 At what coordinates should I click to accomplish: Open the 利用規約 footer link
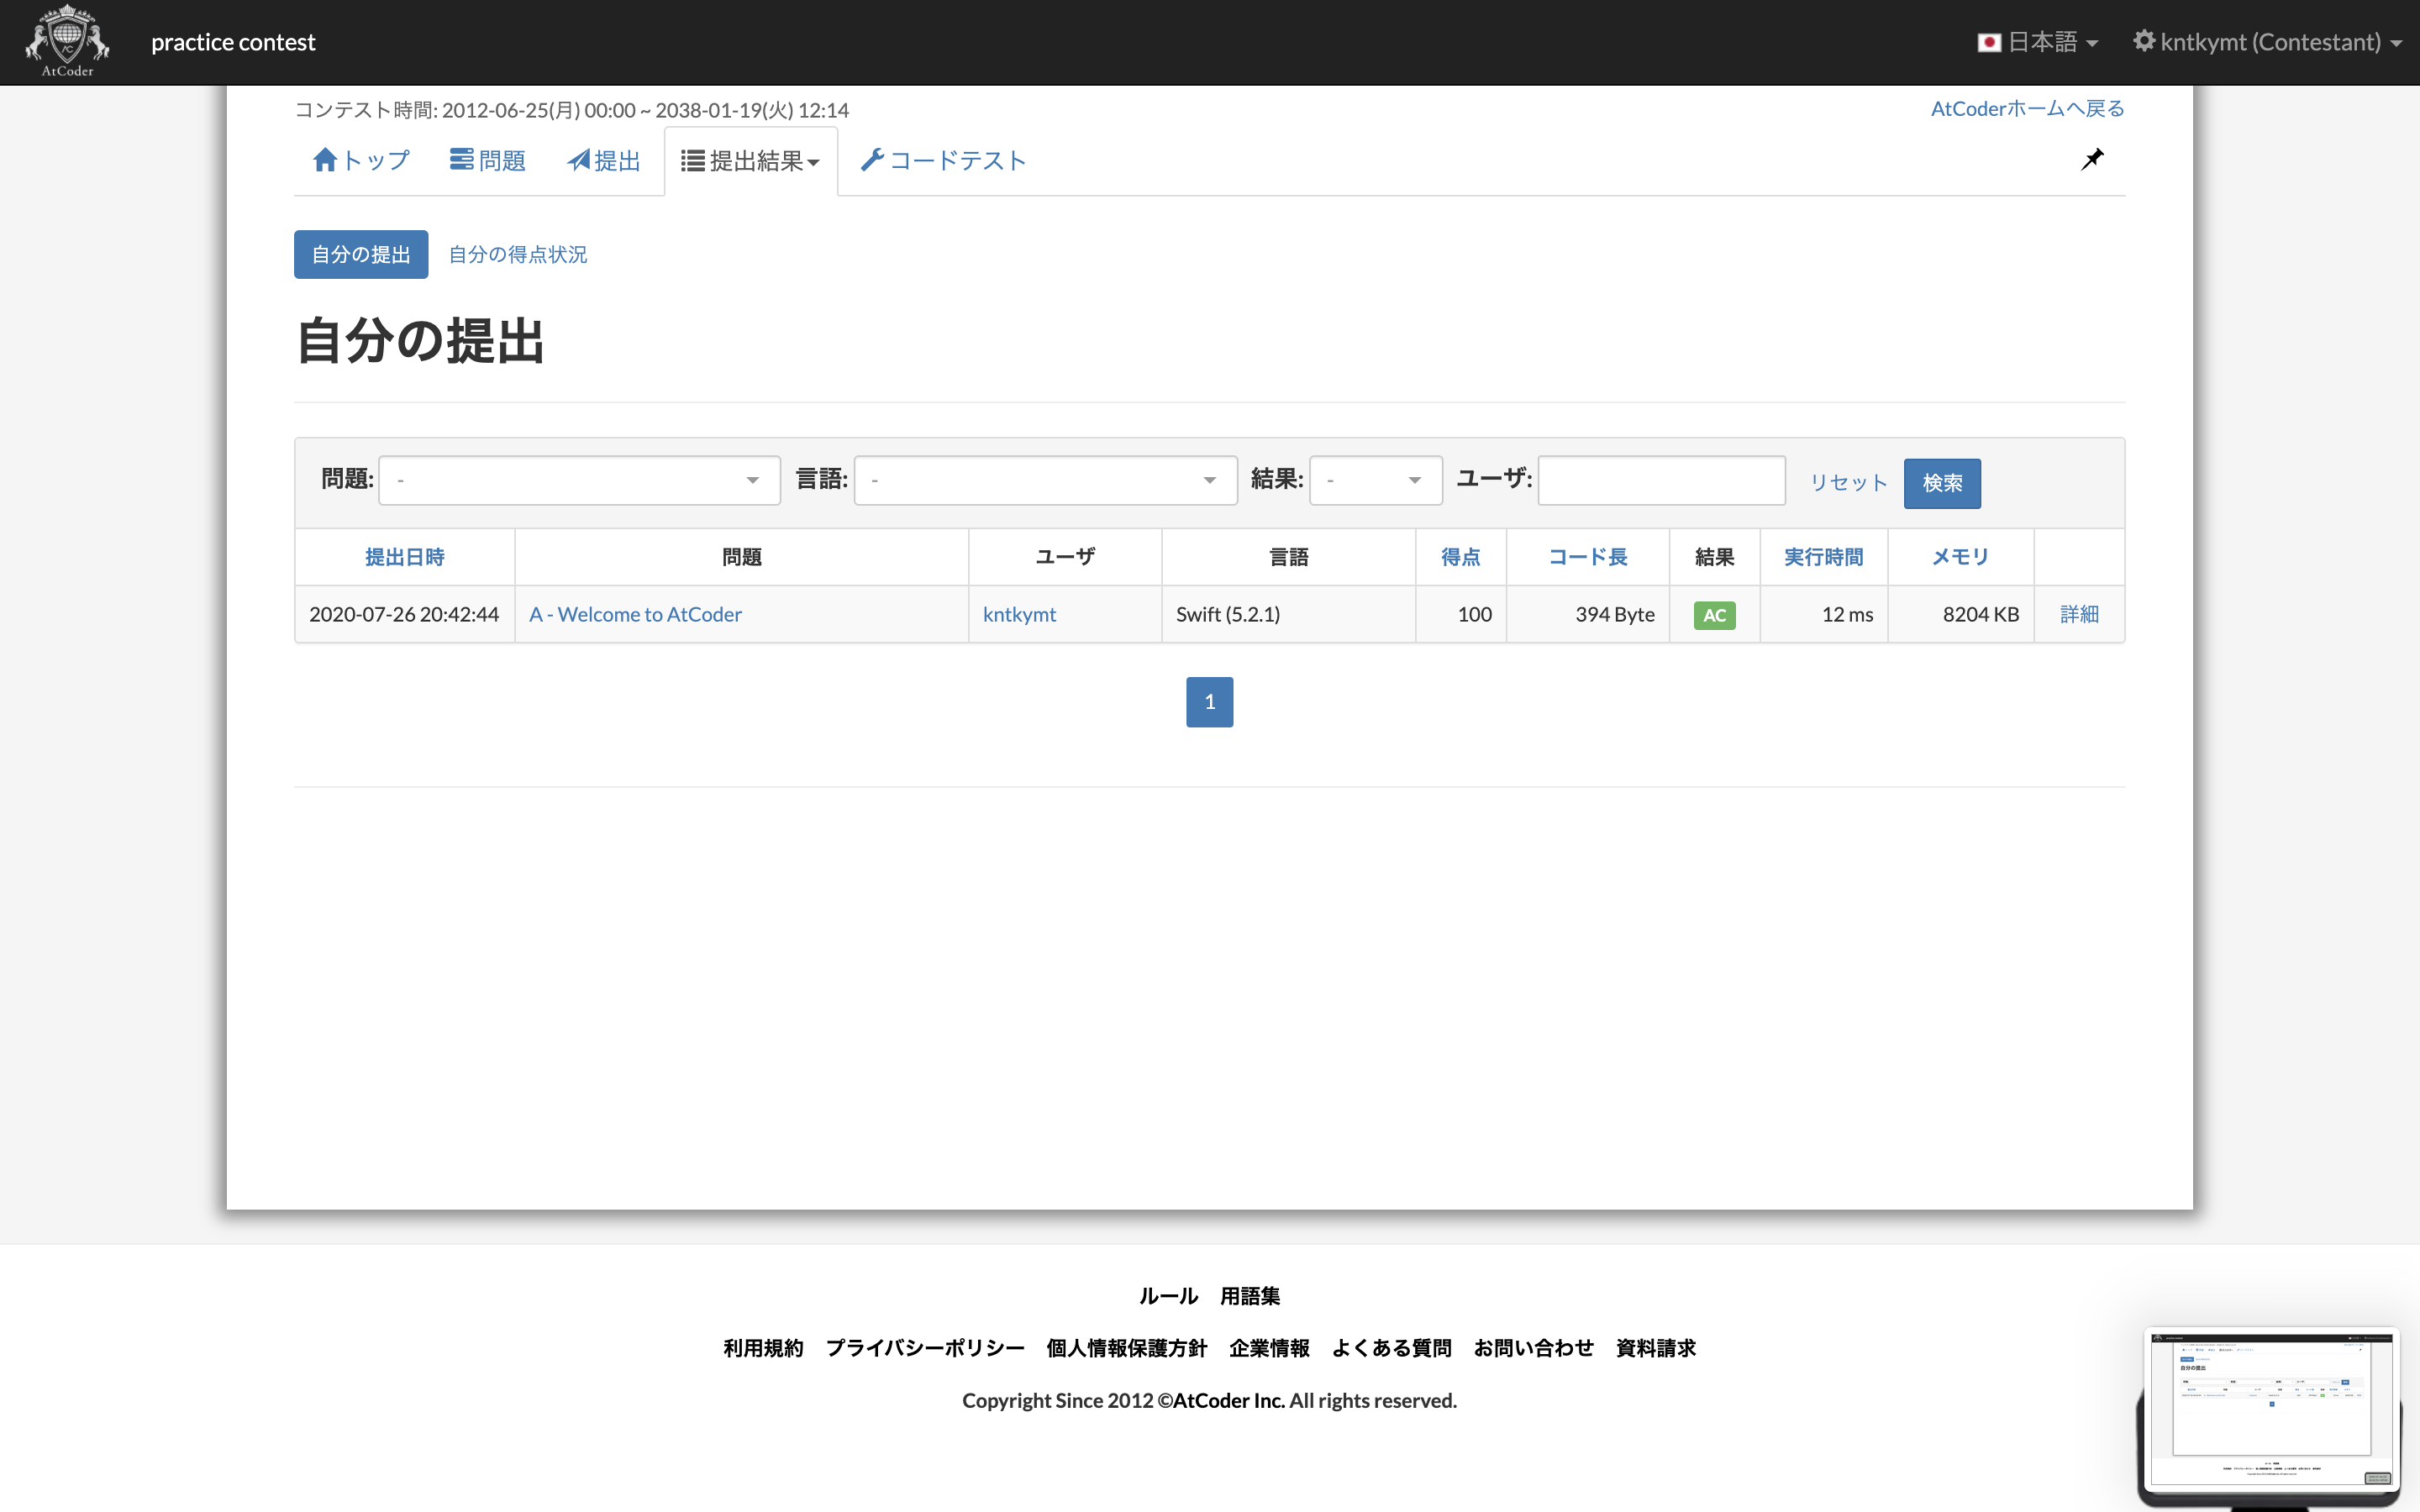point(763,1349)
